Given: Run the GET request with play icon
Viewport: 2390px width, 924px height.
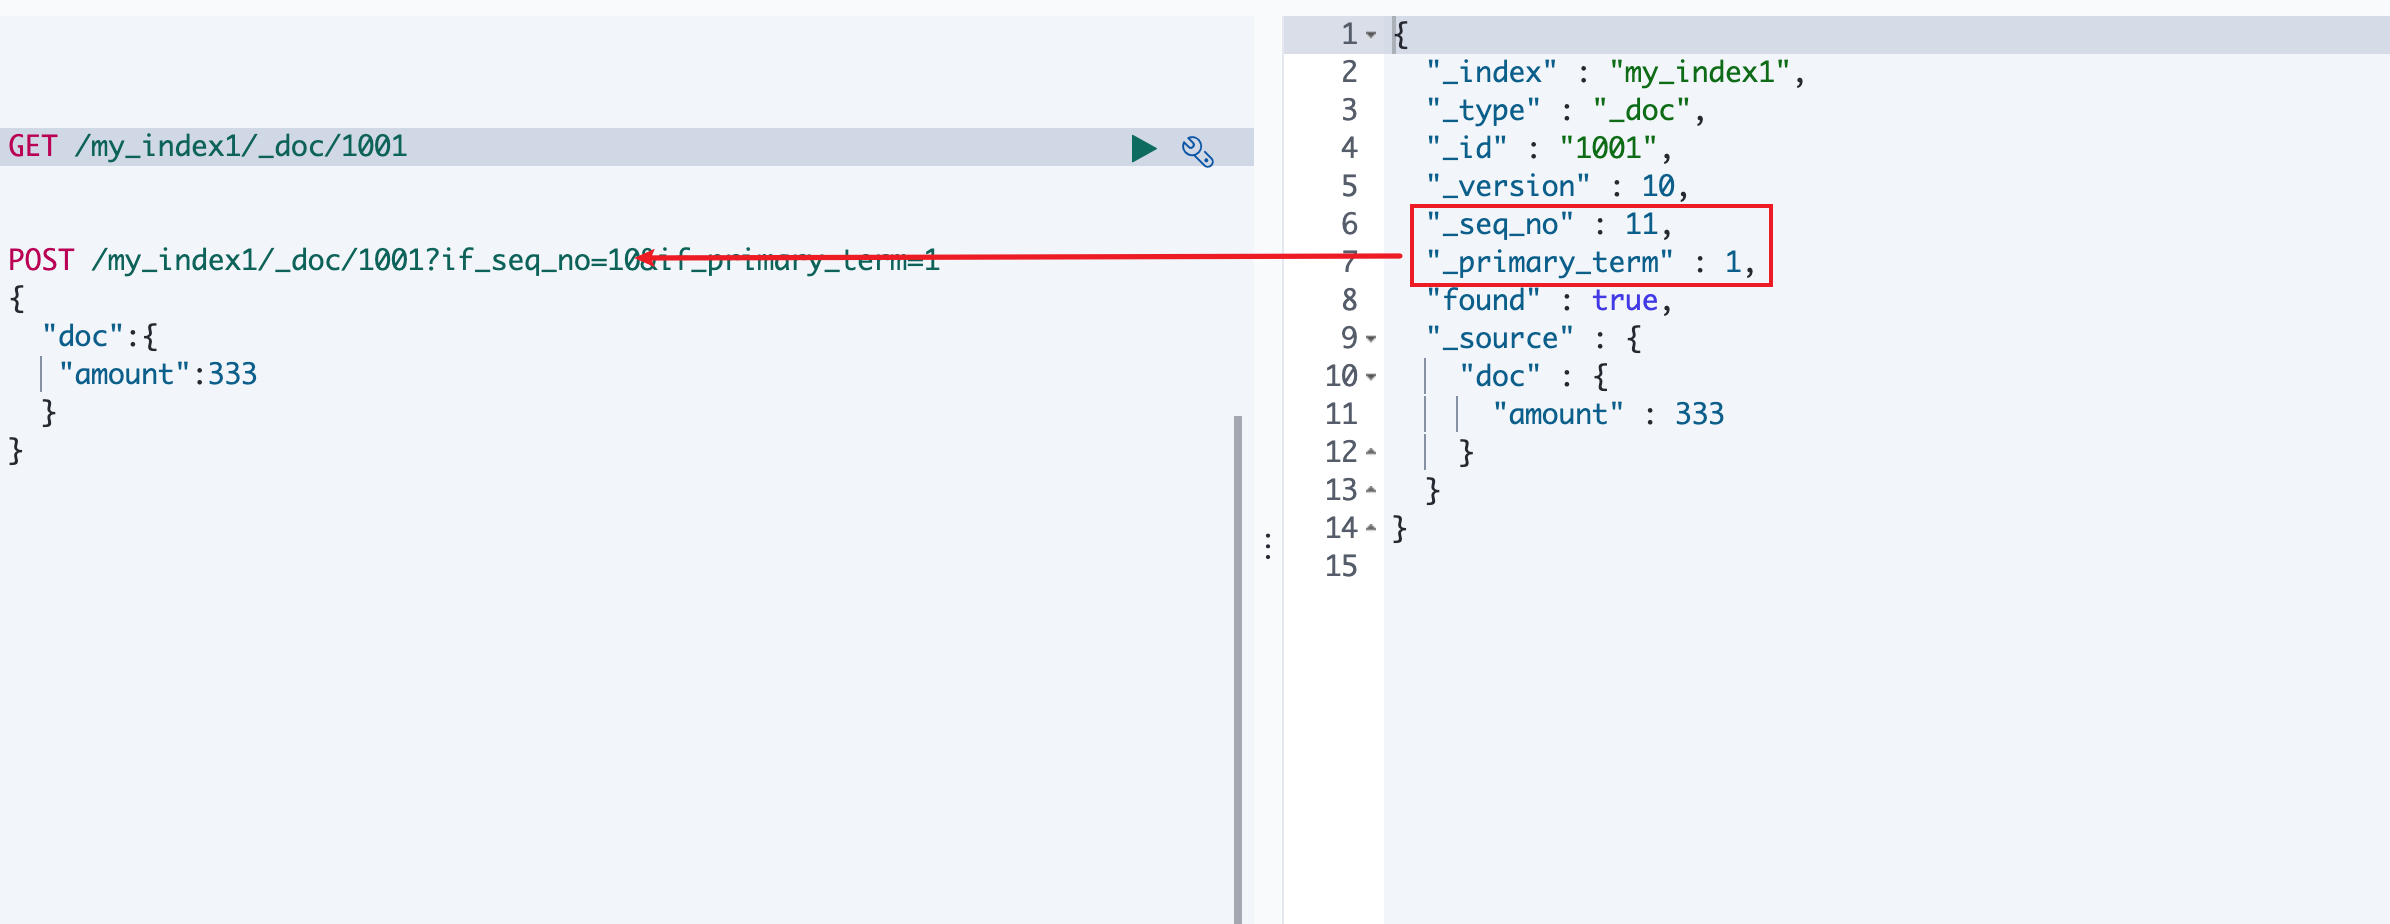Looking at the screenshot, I should pos(1144,148).
